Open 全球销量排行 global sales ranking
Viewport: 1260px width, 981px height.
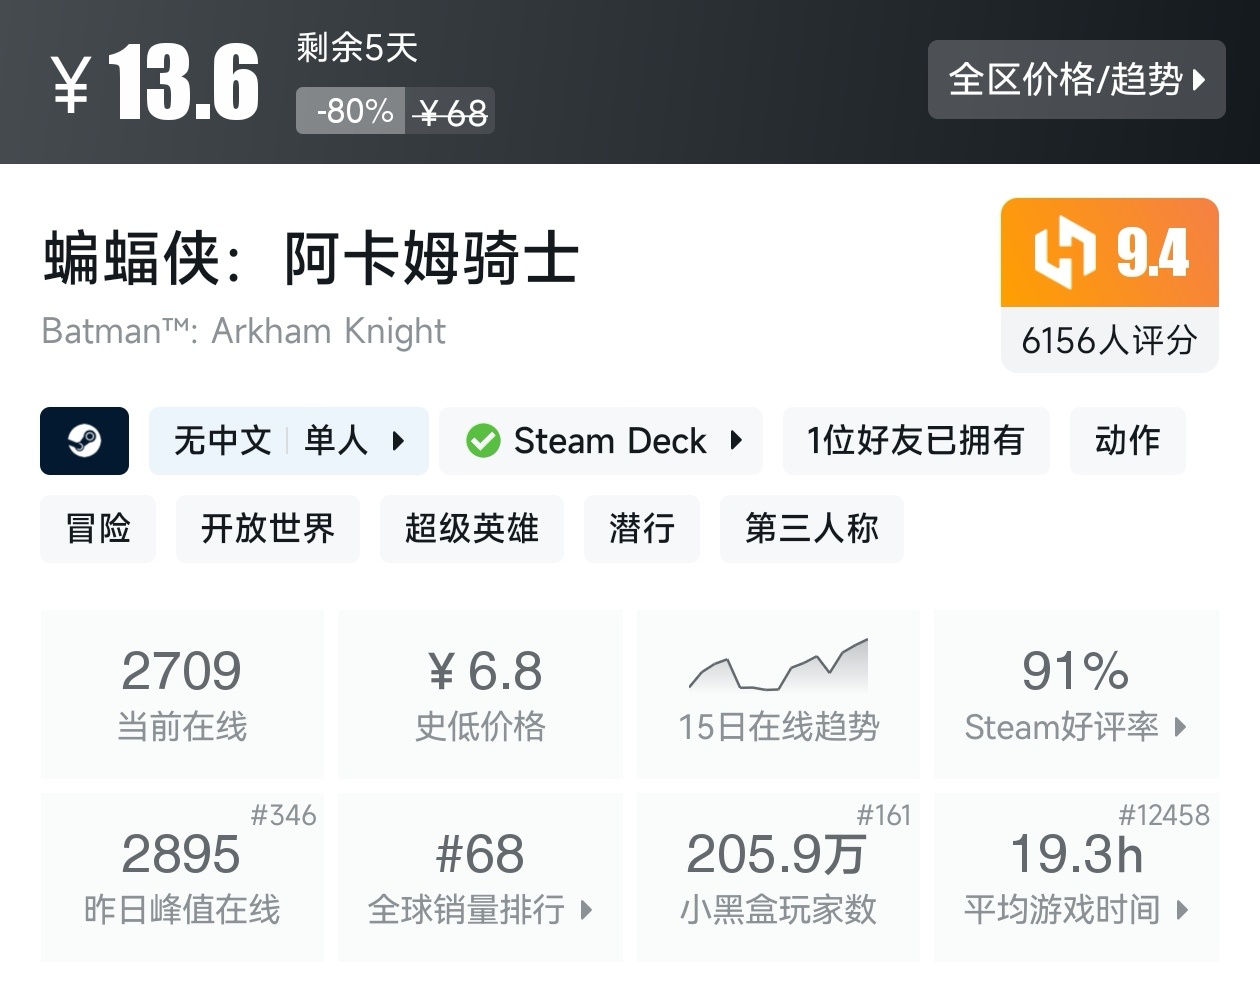[x=480, y=877]
